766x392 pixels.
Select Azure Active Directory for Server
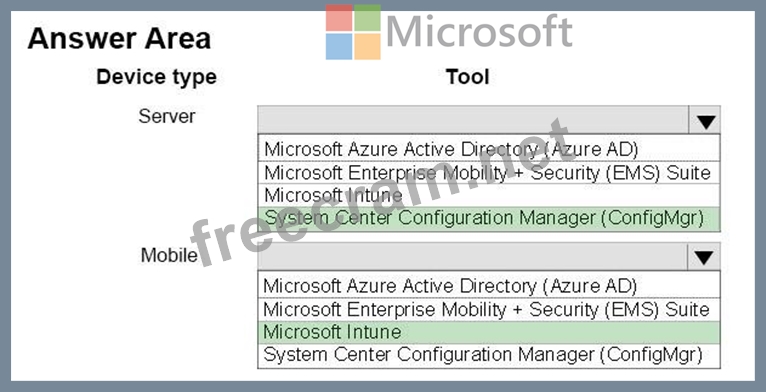(489, 149)
